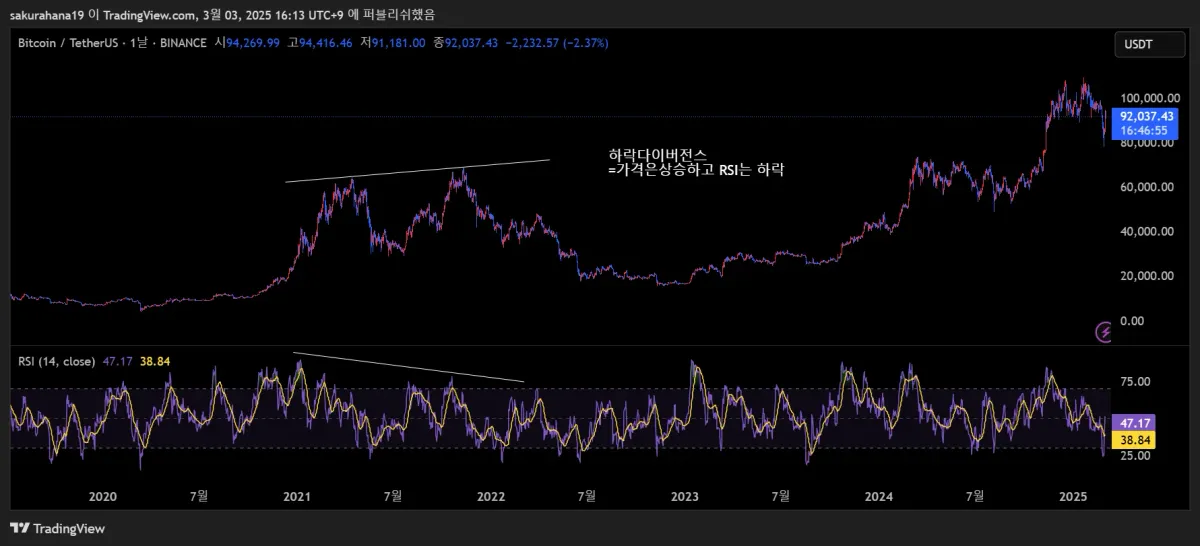
Task: Click the 2021 label on time axis
Action: (296, 496)
